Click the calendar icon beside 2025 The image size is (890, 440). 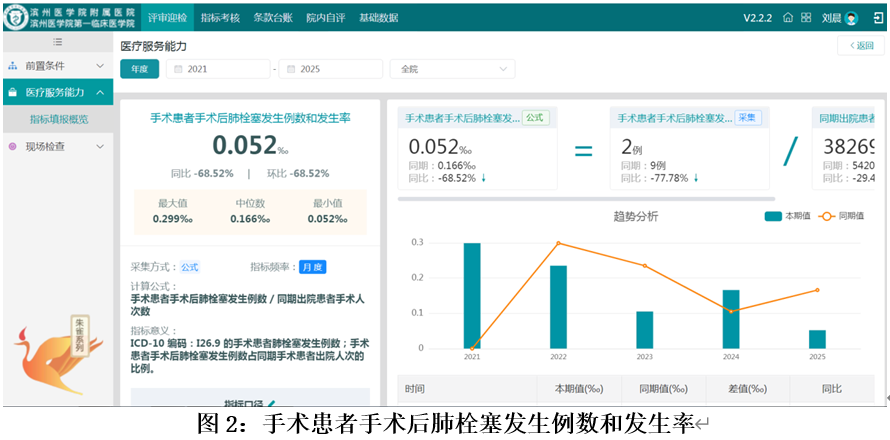coord(291,69)
